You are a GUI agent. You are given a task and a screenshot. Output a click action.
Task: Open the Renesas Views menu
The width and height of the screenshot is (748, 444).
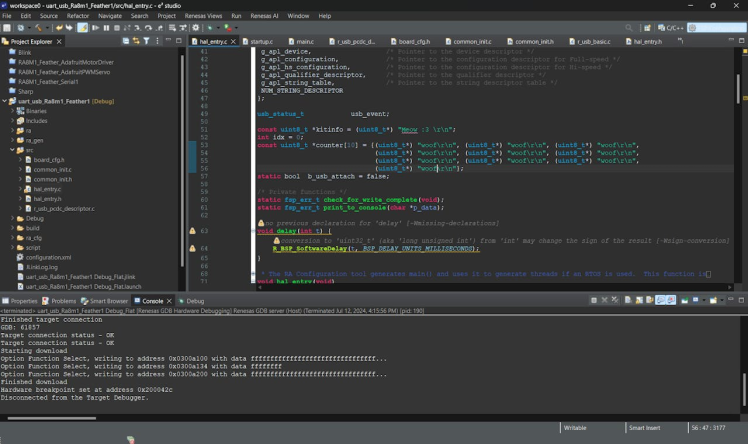203,16
